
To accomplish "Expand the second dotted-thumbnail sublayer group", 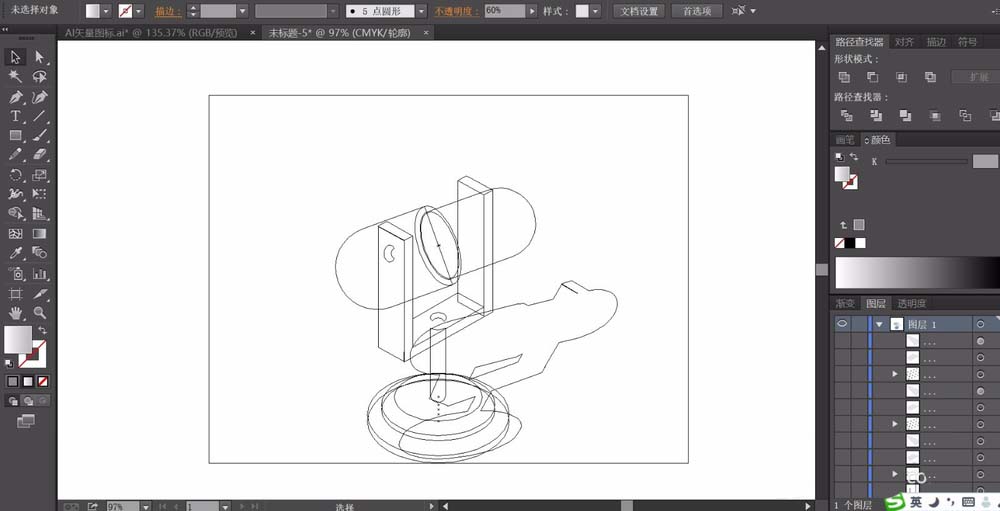I will pos(895,424).
